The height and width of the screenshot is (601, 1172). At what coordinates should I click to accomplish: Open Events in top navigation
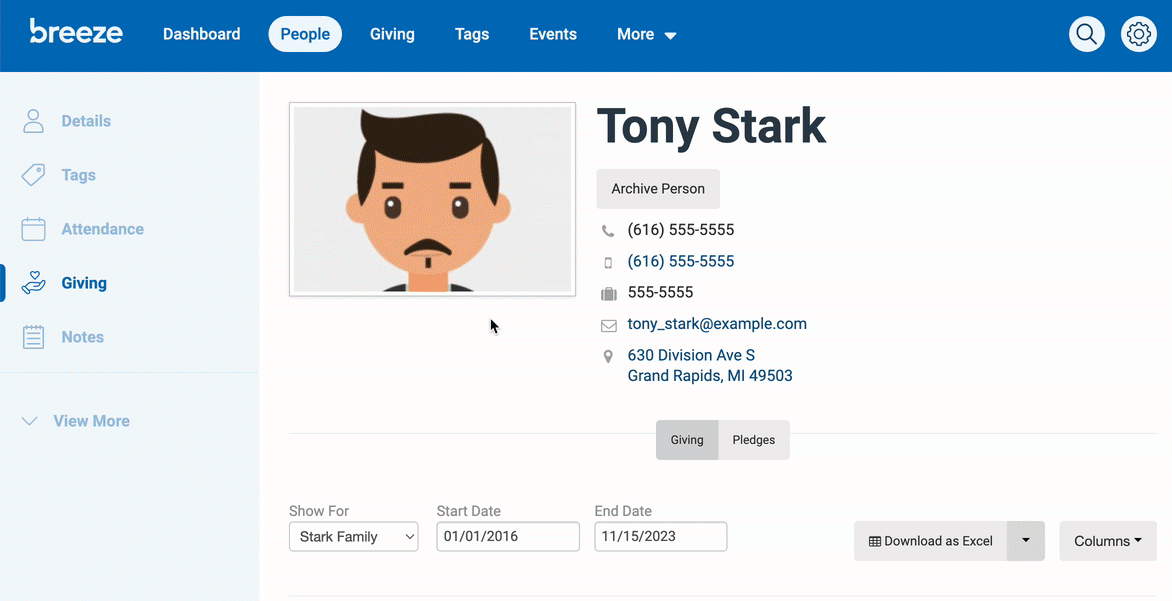pyautogui.click(x=552, y=34)
